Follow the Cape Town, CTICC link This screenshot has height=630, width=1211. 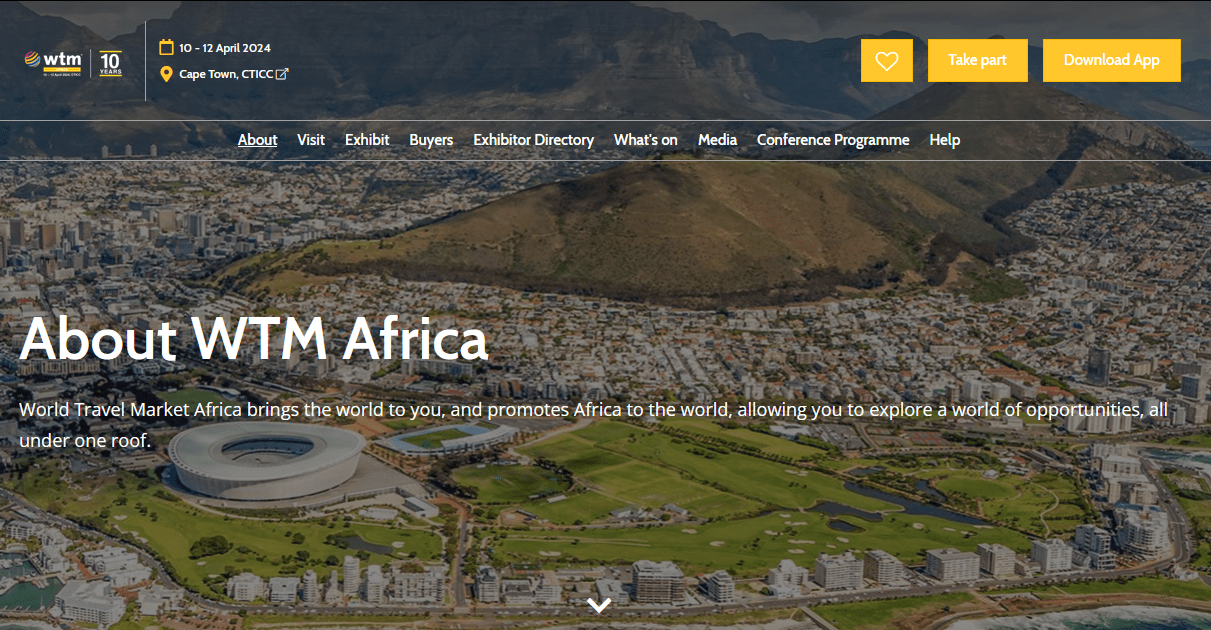point(226,74)
